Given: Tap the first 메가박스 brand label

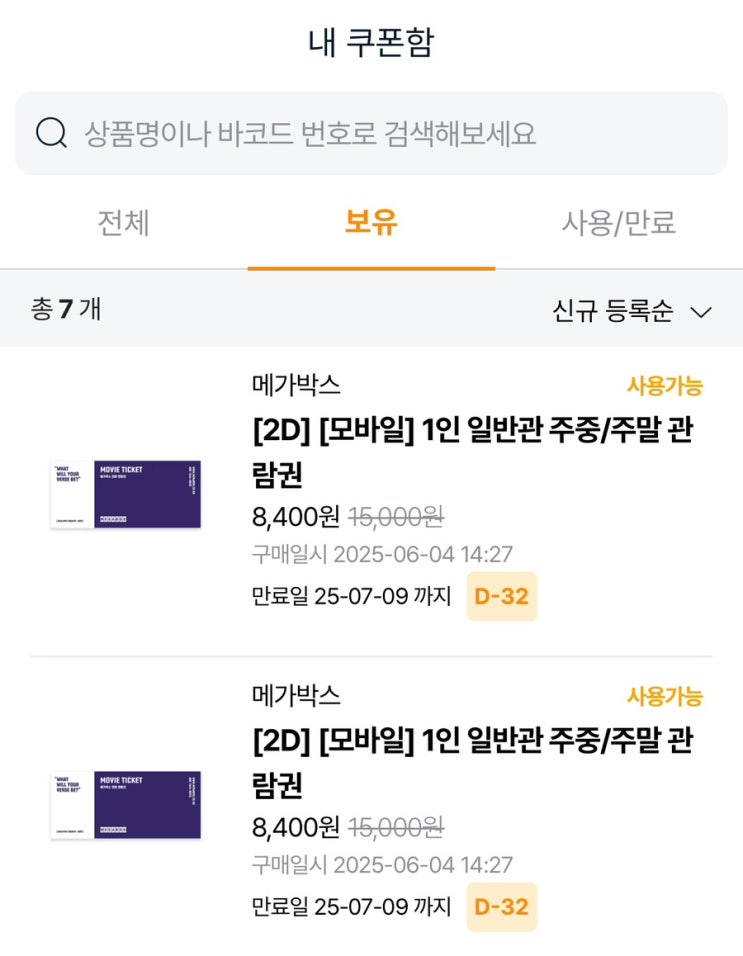Looking at the screenshot, I should (296, 385).
